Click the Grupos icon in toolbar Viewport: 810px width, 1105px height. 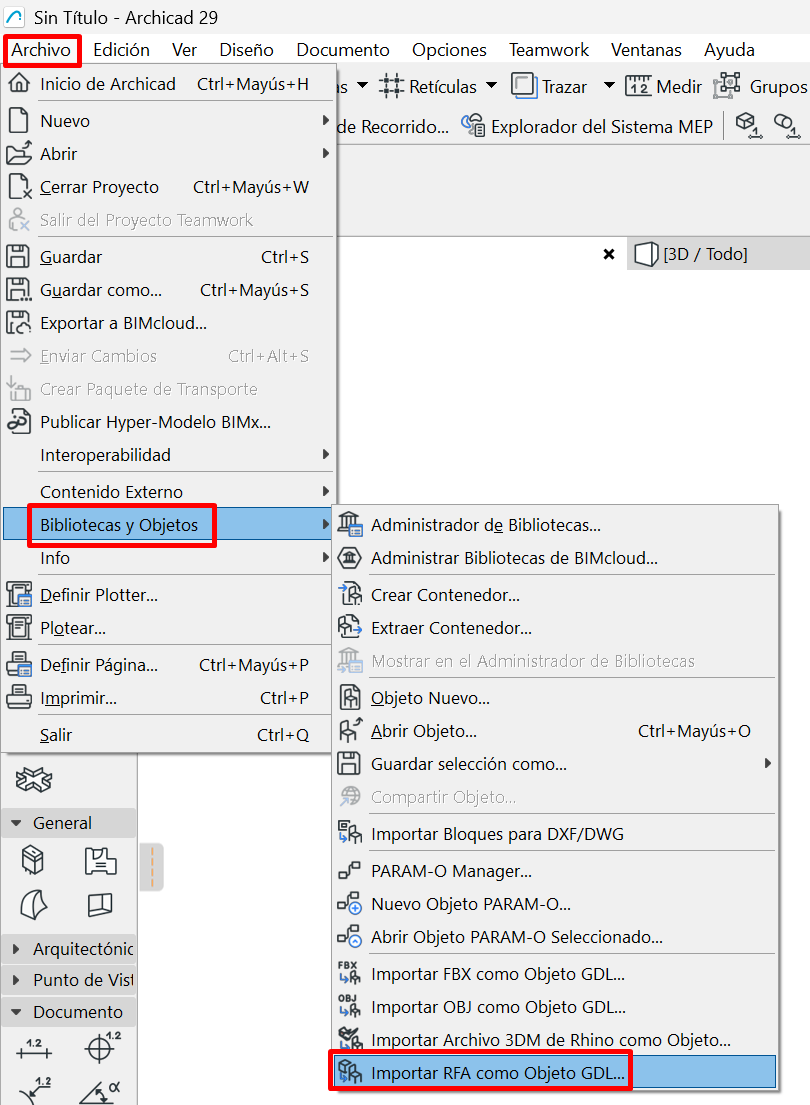727,87
